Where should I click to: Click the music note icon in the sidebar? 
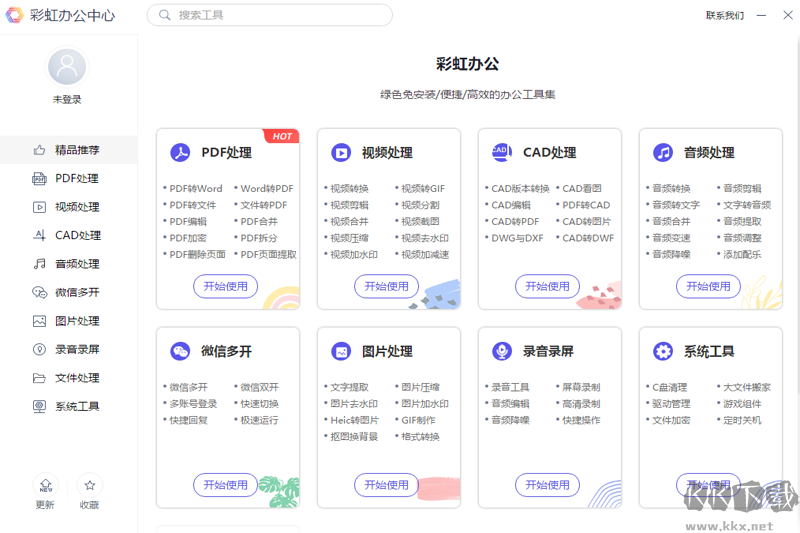[x=39, y=264]
